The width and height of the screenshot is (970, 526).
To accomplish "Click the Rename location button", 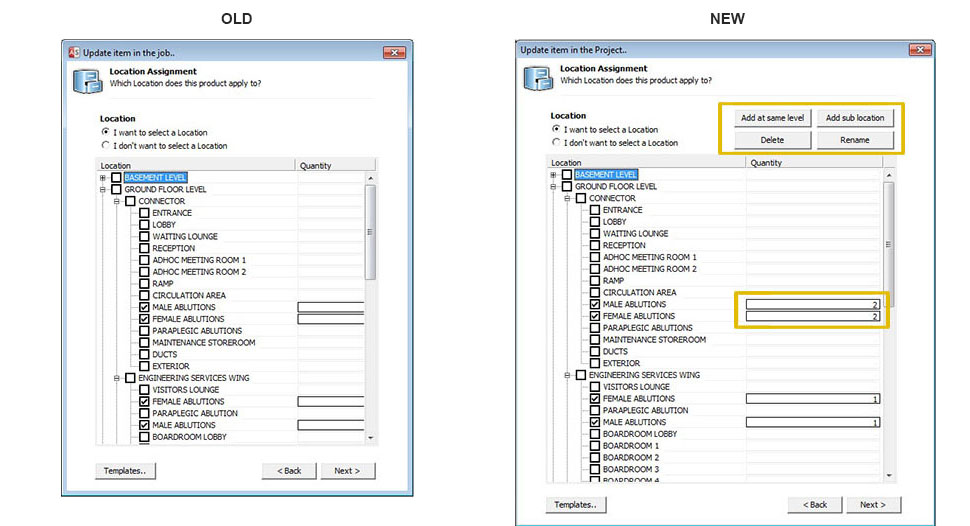I will click(854, 141).
